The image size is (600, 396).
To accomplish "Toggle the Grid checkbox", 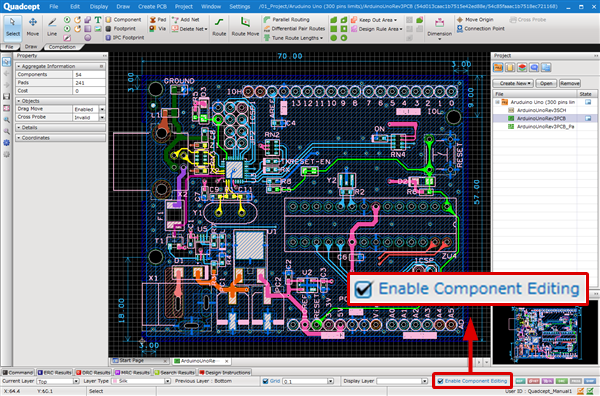I will [x=265, y=381].
